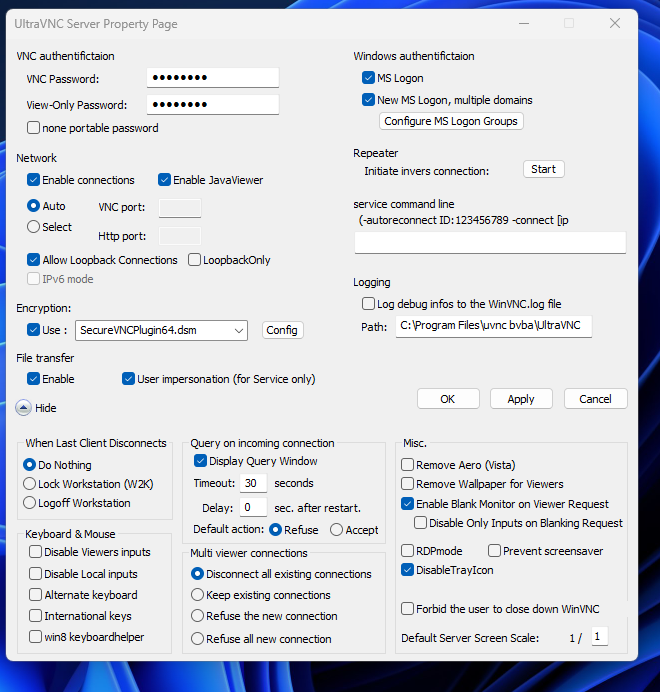Image resolution: width=660 pixels, height=692 pixels.
Task: Open encryption plugin Config
Action: coord(283,330)
